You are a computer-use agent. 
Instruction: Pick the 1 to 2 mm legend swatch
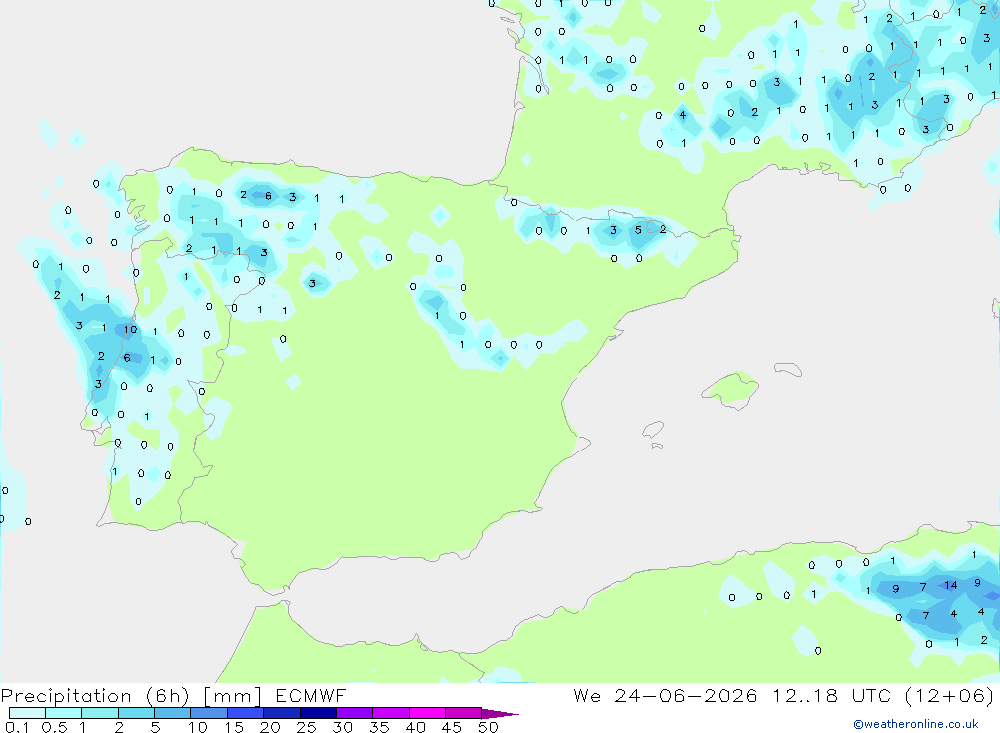tap(100, 713)
